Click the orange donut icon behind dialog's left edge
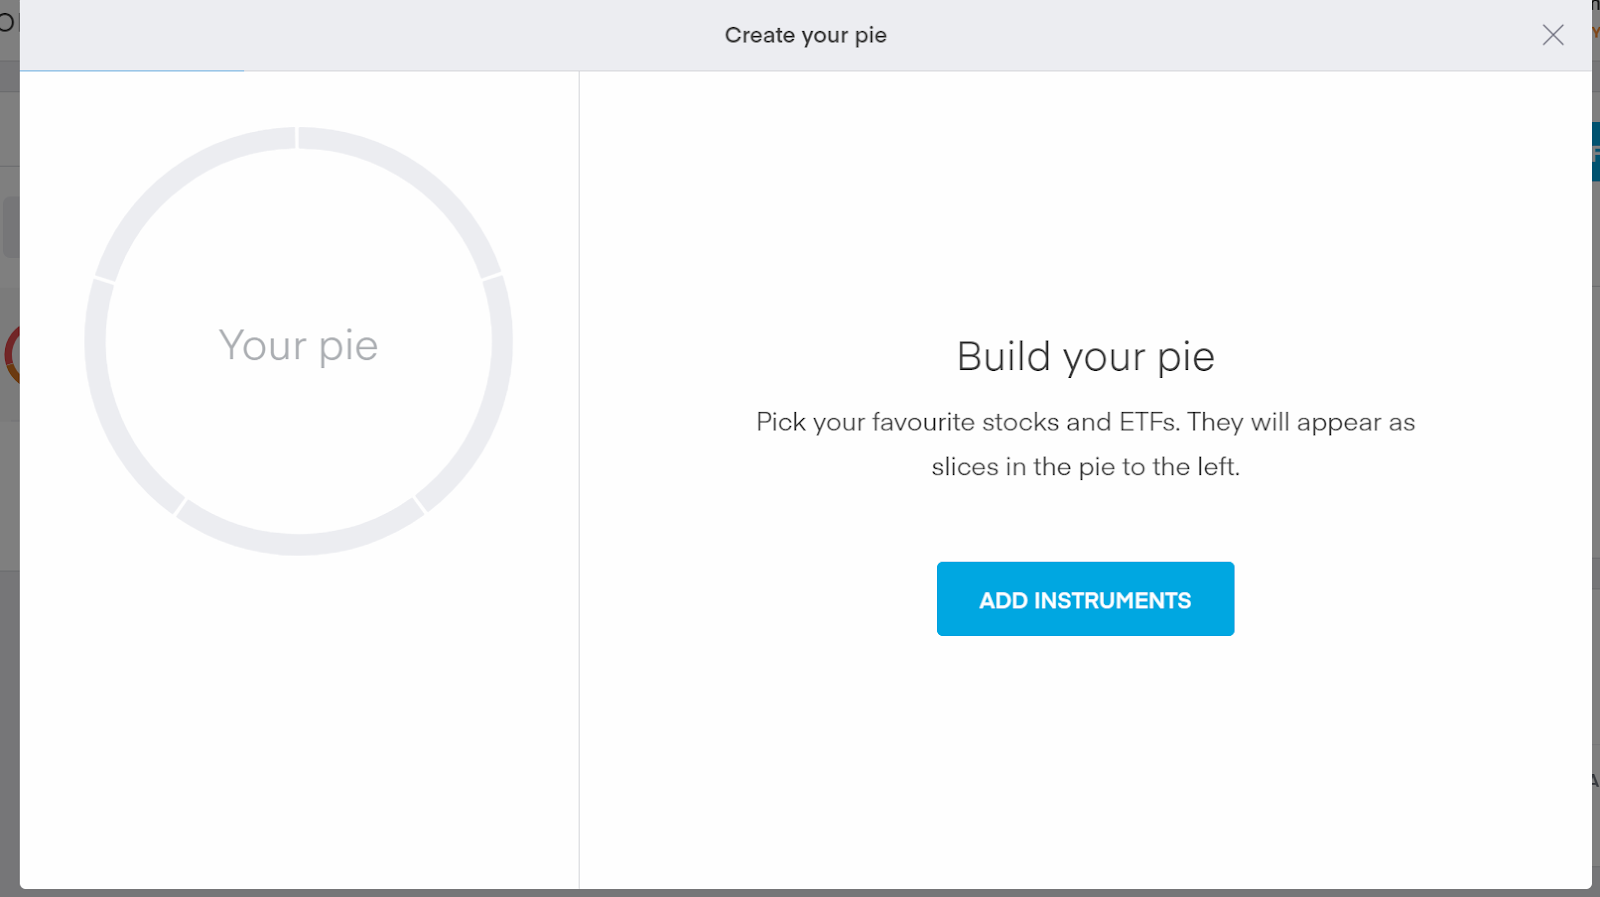The height and width of the screenshot is (897, 1600). click(11, 355)
